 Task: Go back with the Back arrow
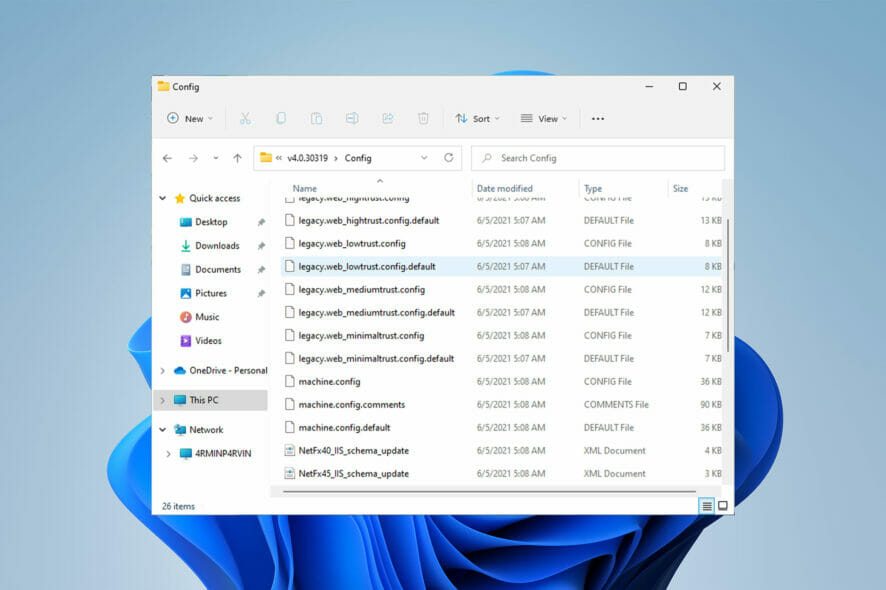(167, 158)
